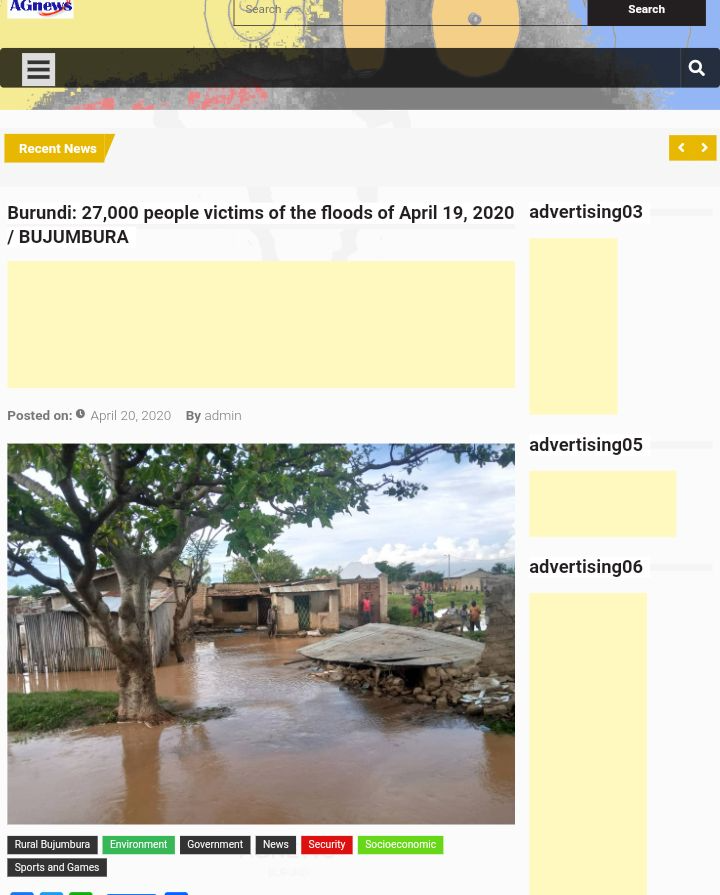The width and height of the screenshot is (720, 895).
Task: Click the Recent News label
Action: point(57,148)
